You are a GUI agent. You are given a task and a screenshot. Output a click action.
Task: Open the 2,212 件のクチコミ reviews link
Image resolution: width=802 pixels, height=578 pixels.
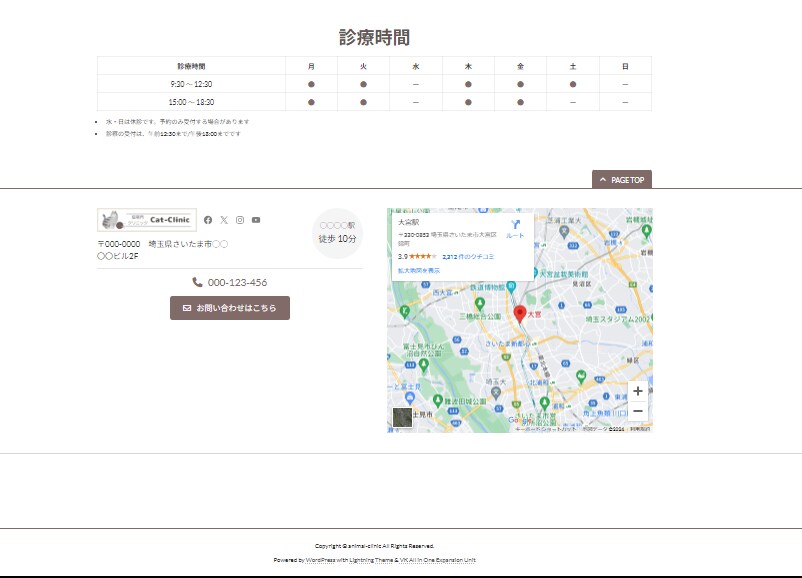pyautogui.click(x=468, y=257)
